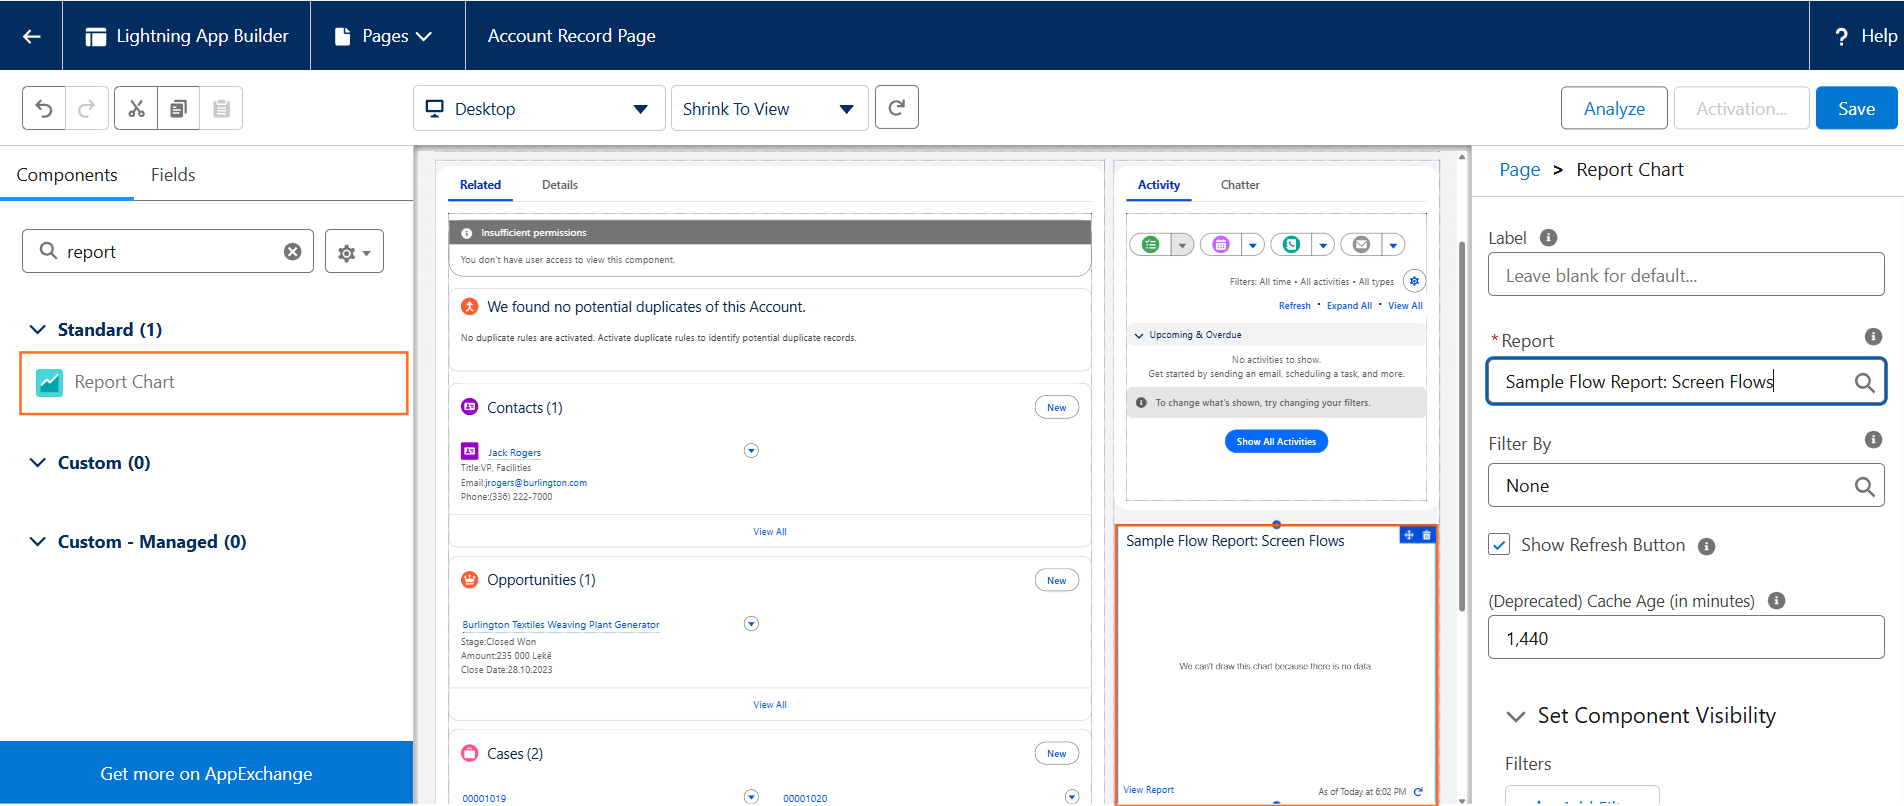1904x806 pixels.
Task: Select the Chatter tab
Action: [1240, 185]
